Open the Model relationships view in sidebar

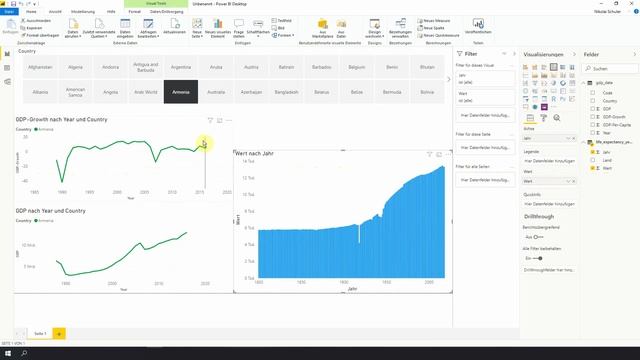7,82
